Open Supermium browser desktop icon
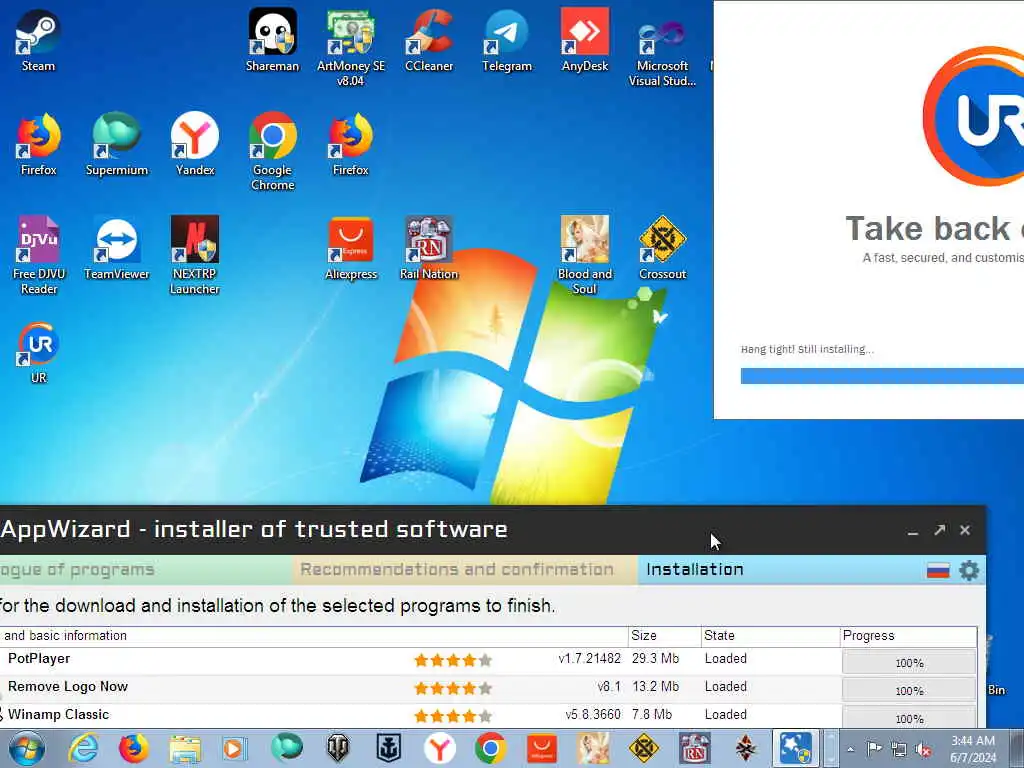This screenshot has width=1024, height=768. (116, 144)
